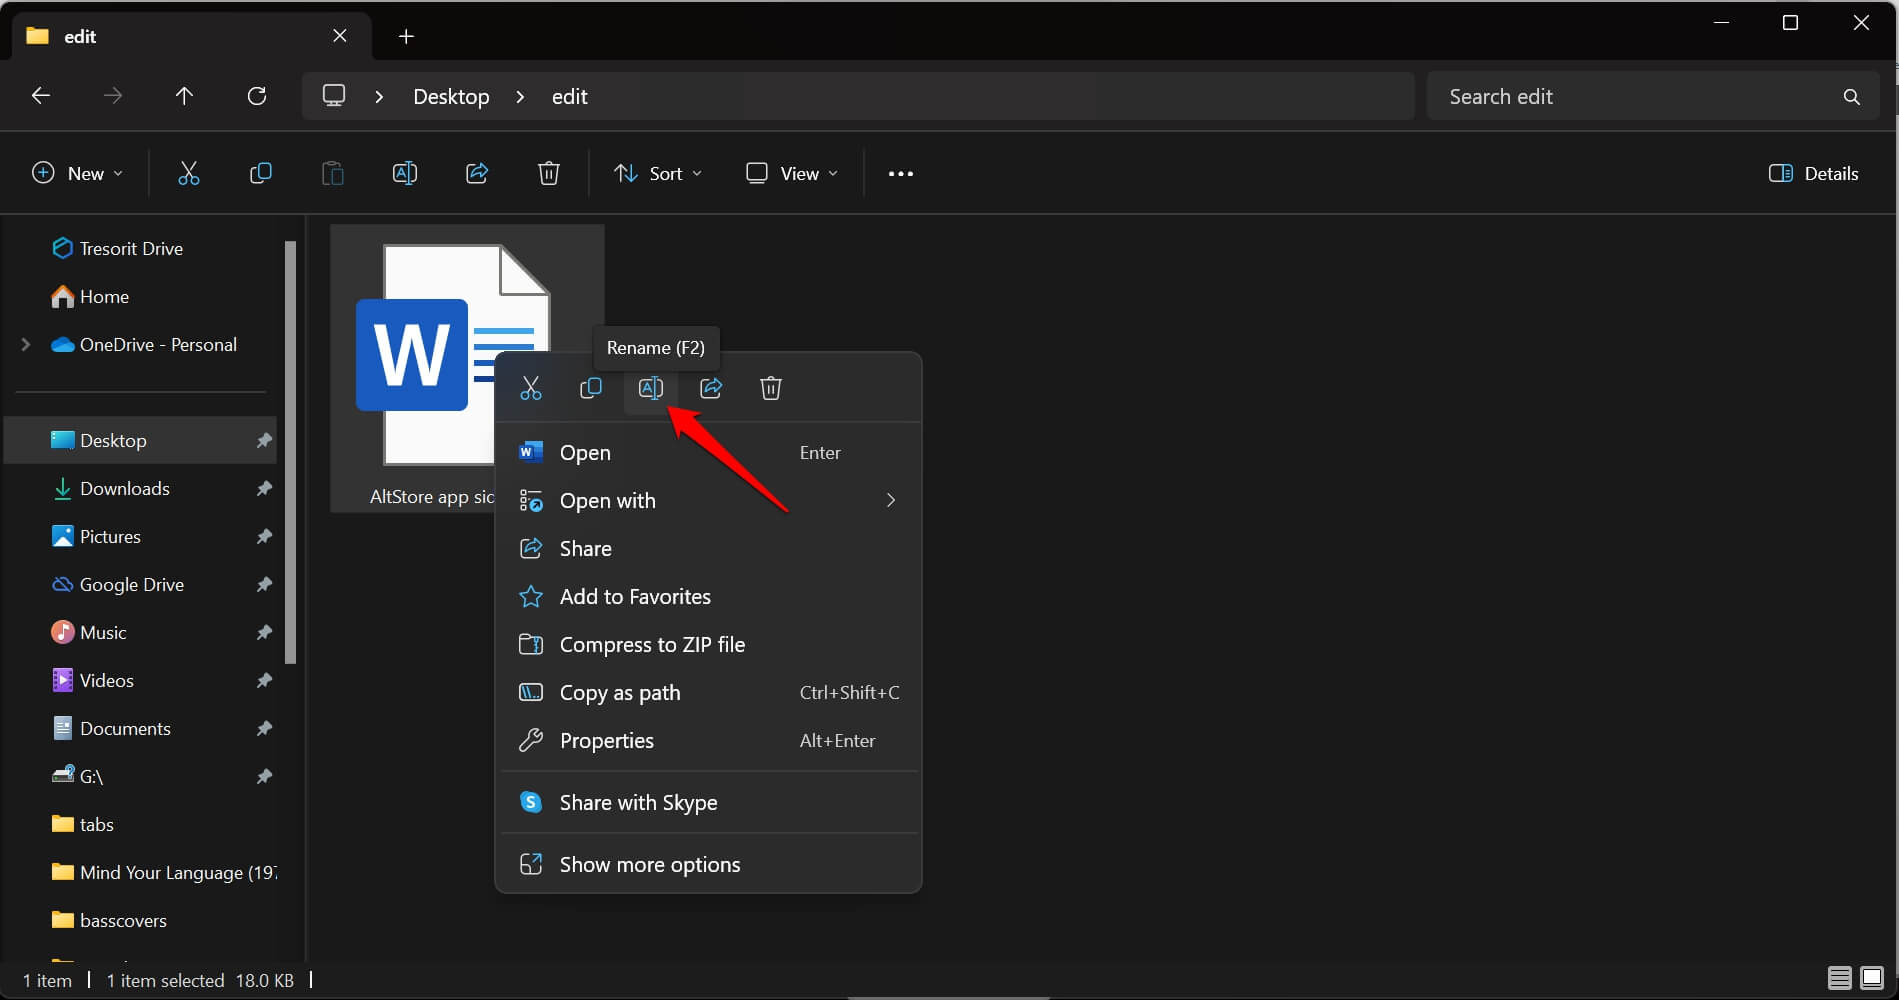Click the Search edit input field
This screenshot has height=1000, width=1899.
coord(1640,96)
